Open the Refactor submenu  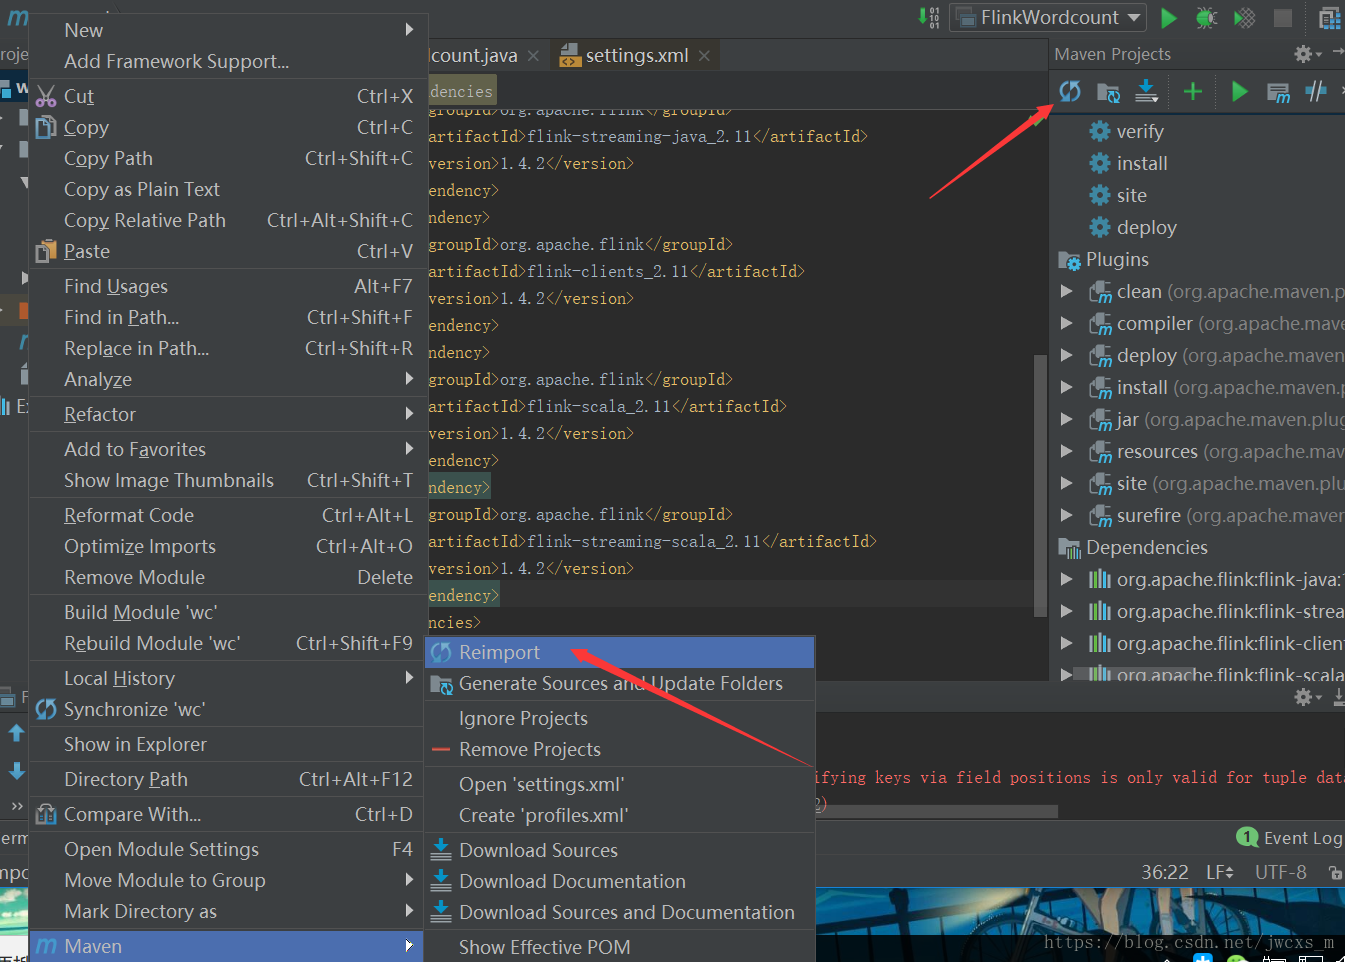[226, 414]
